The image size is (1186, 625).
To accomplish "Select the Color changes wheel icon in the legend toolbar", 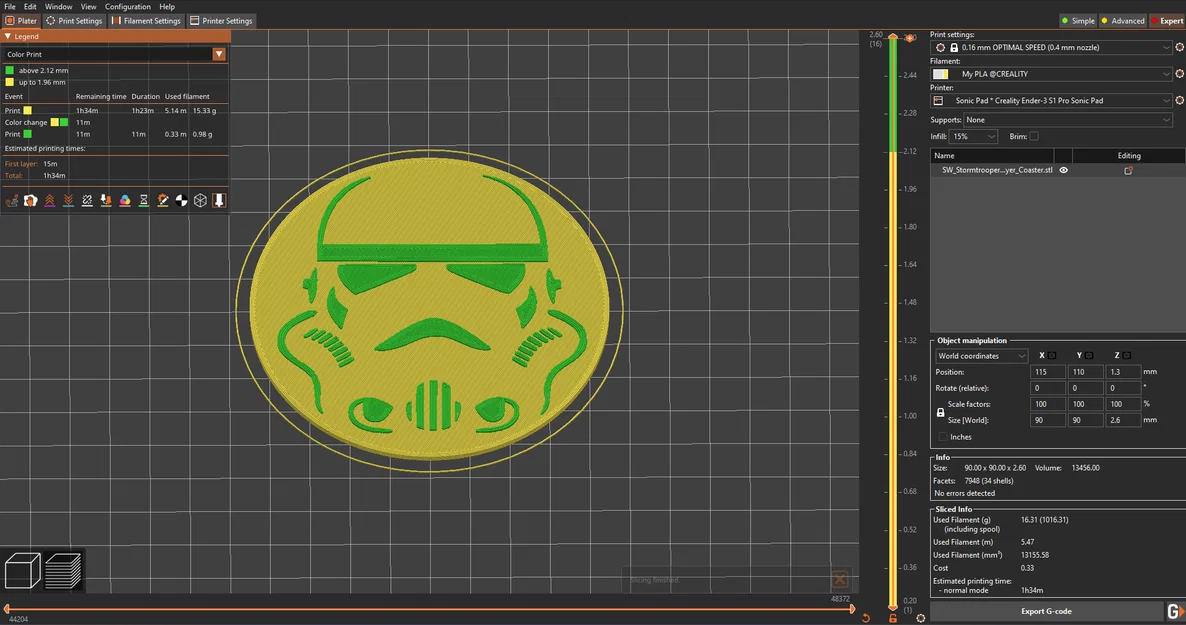I will tap(123, 200).
